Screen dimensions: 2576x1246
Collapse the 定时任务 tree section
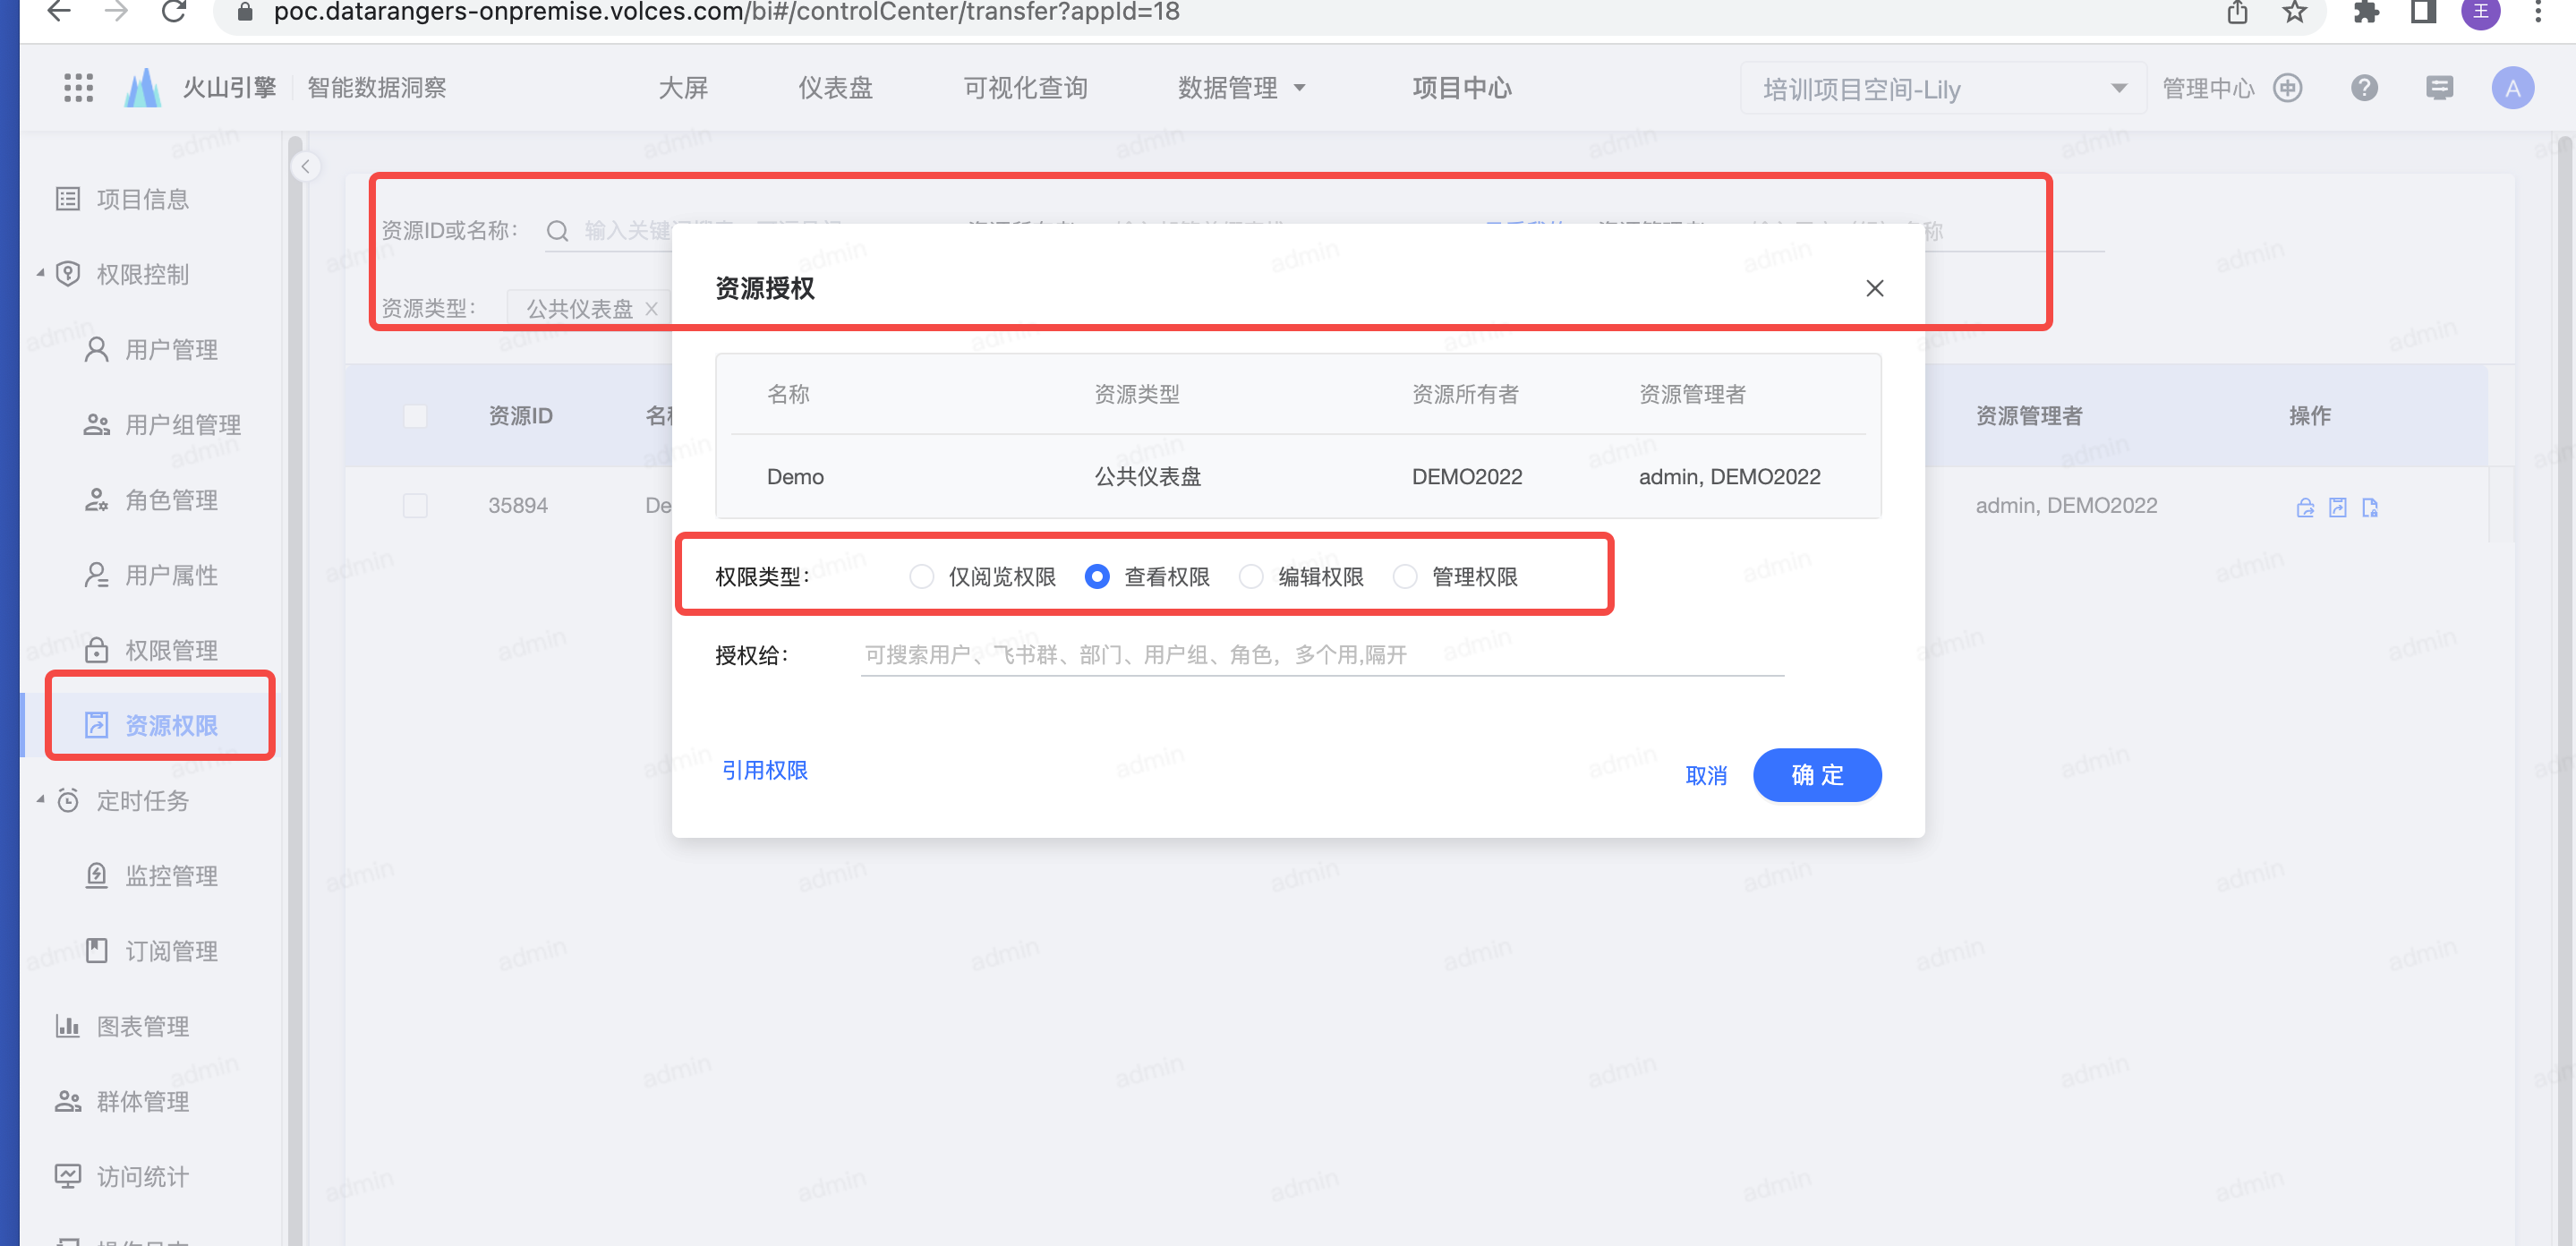tap(40, 800)
